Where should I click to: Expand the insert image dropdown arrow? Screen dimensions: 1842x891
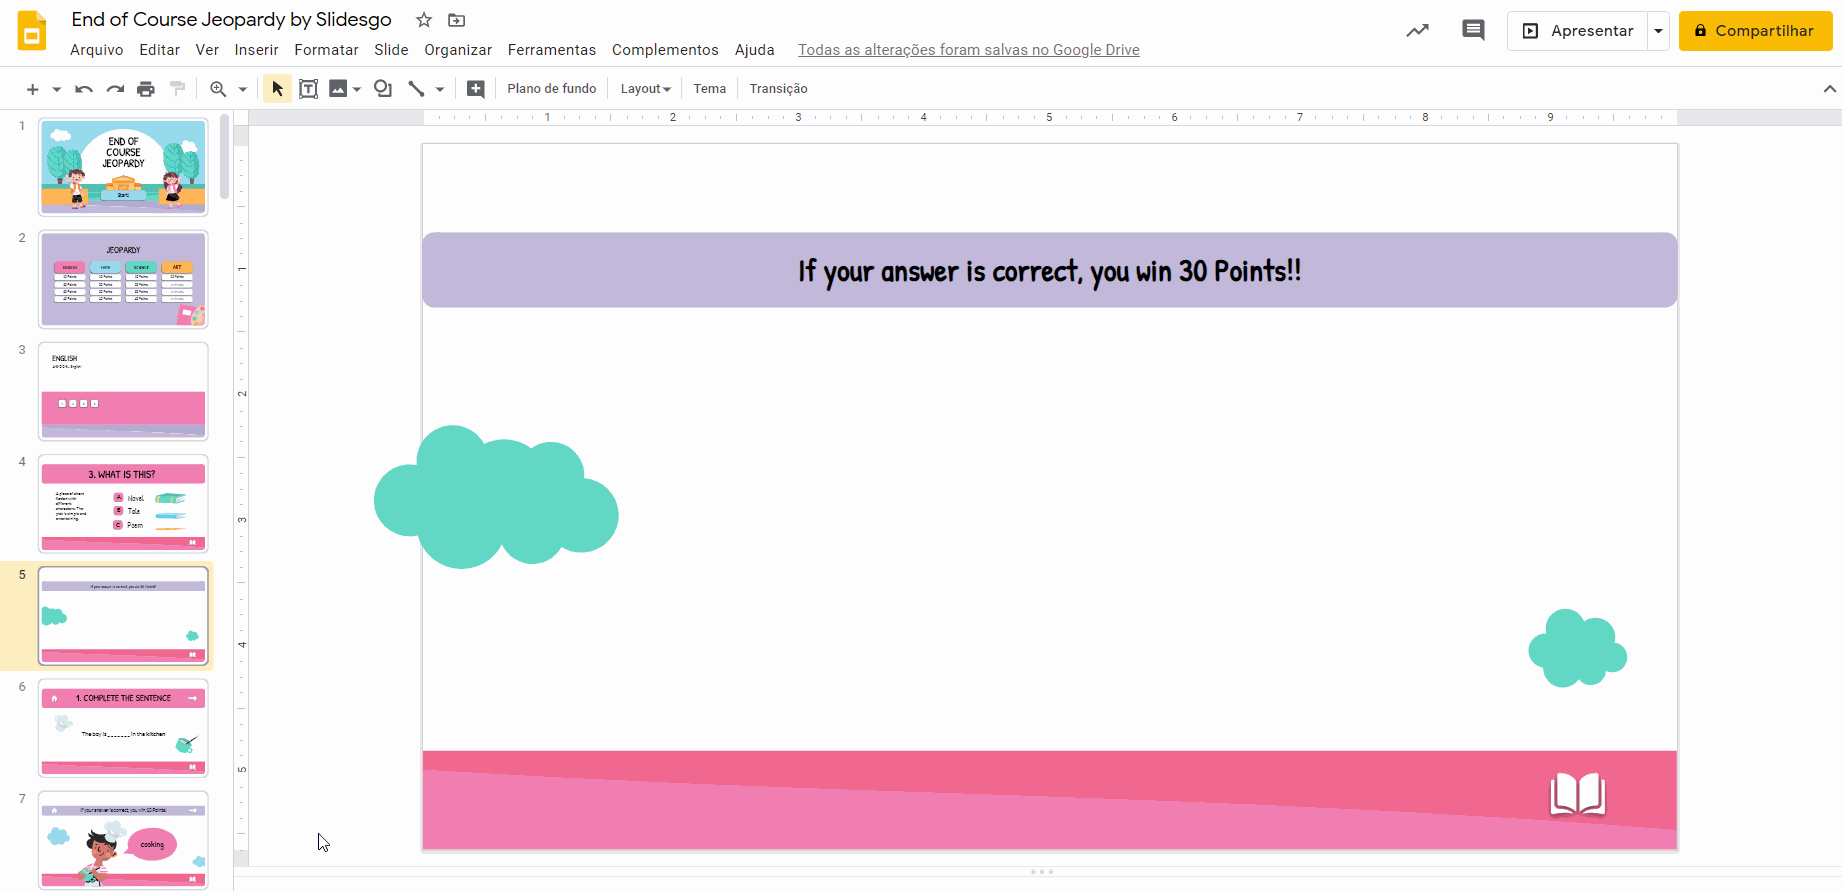click(x=357, y=89)
